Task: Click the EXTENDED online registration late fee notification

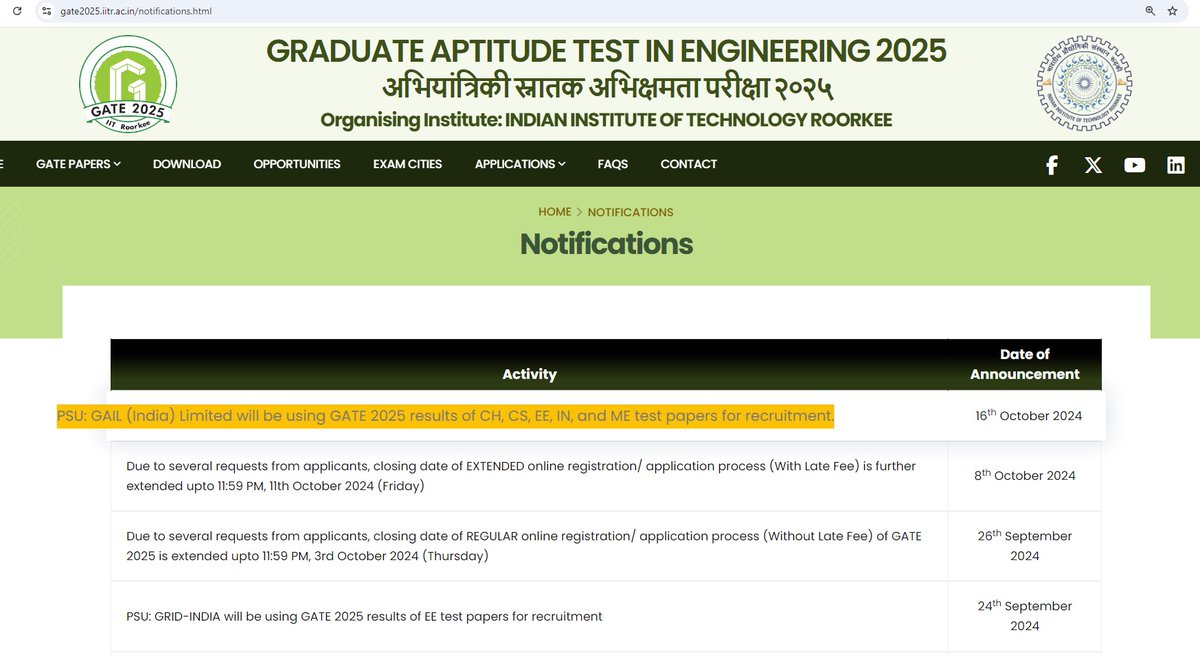Action: click(x=521, y=476)
